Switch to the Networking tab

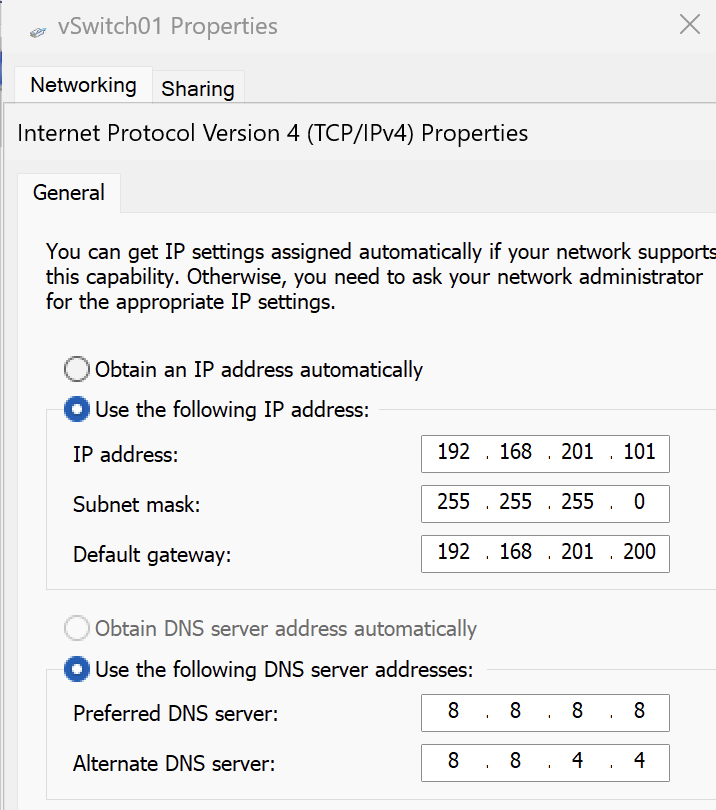[83, 85]
